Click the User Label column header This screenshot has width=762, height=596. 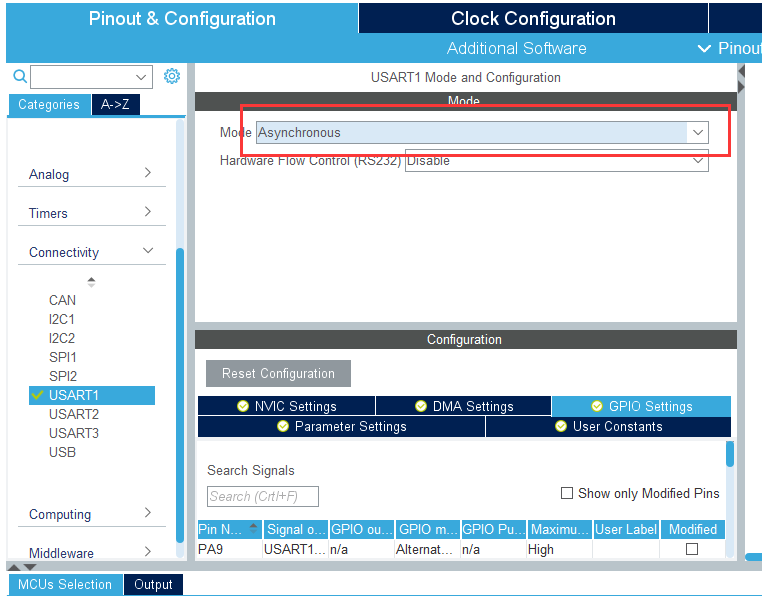click(626, 529)
